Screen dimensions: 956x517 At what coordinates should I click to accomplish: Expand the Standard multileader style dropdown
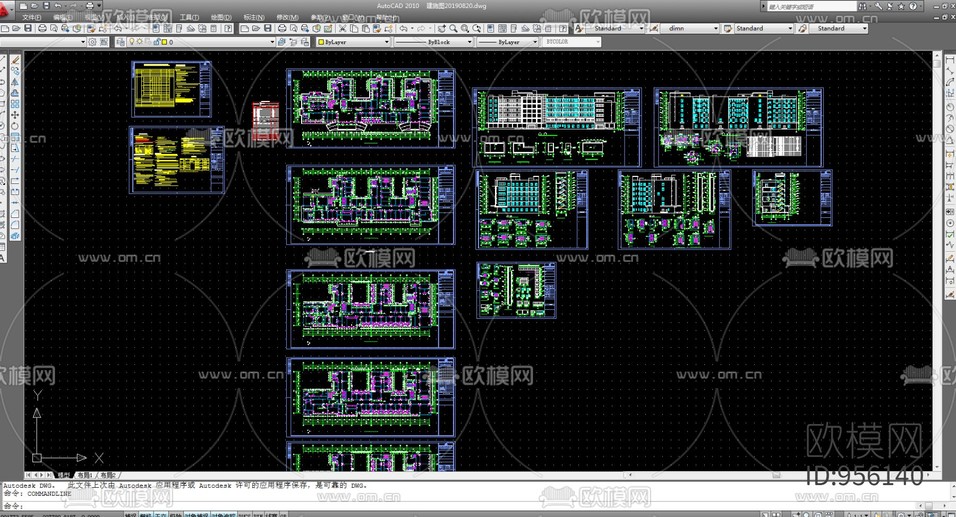[865, 28]
